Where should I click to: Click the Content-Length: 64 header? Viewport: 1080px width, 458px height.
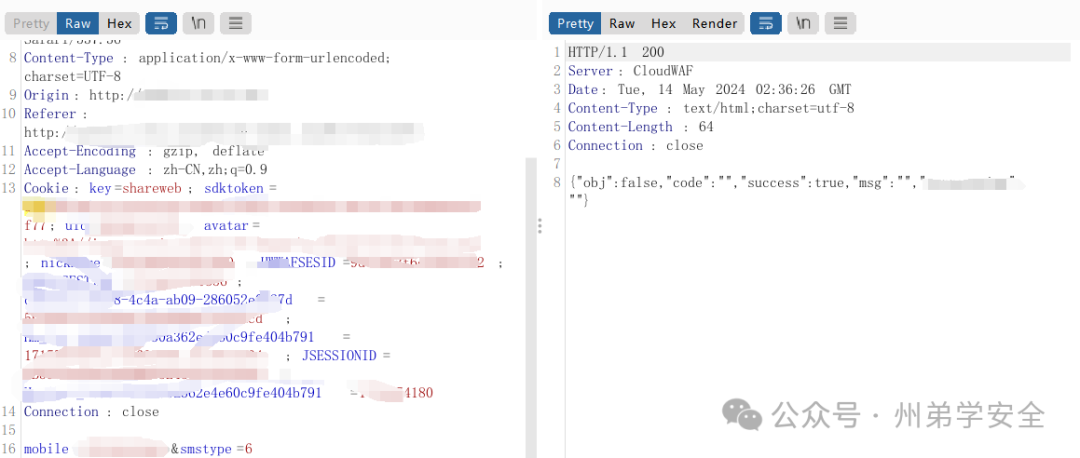pos(641,127)
